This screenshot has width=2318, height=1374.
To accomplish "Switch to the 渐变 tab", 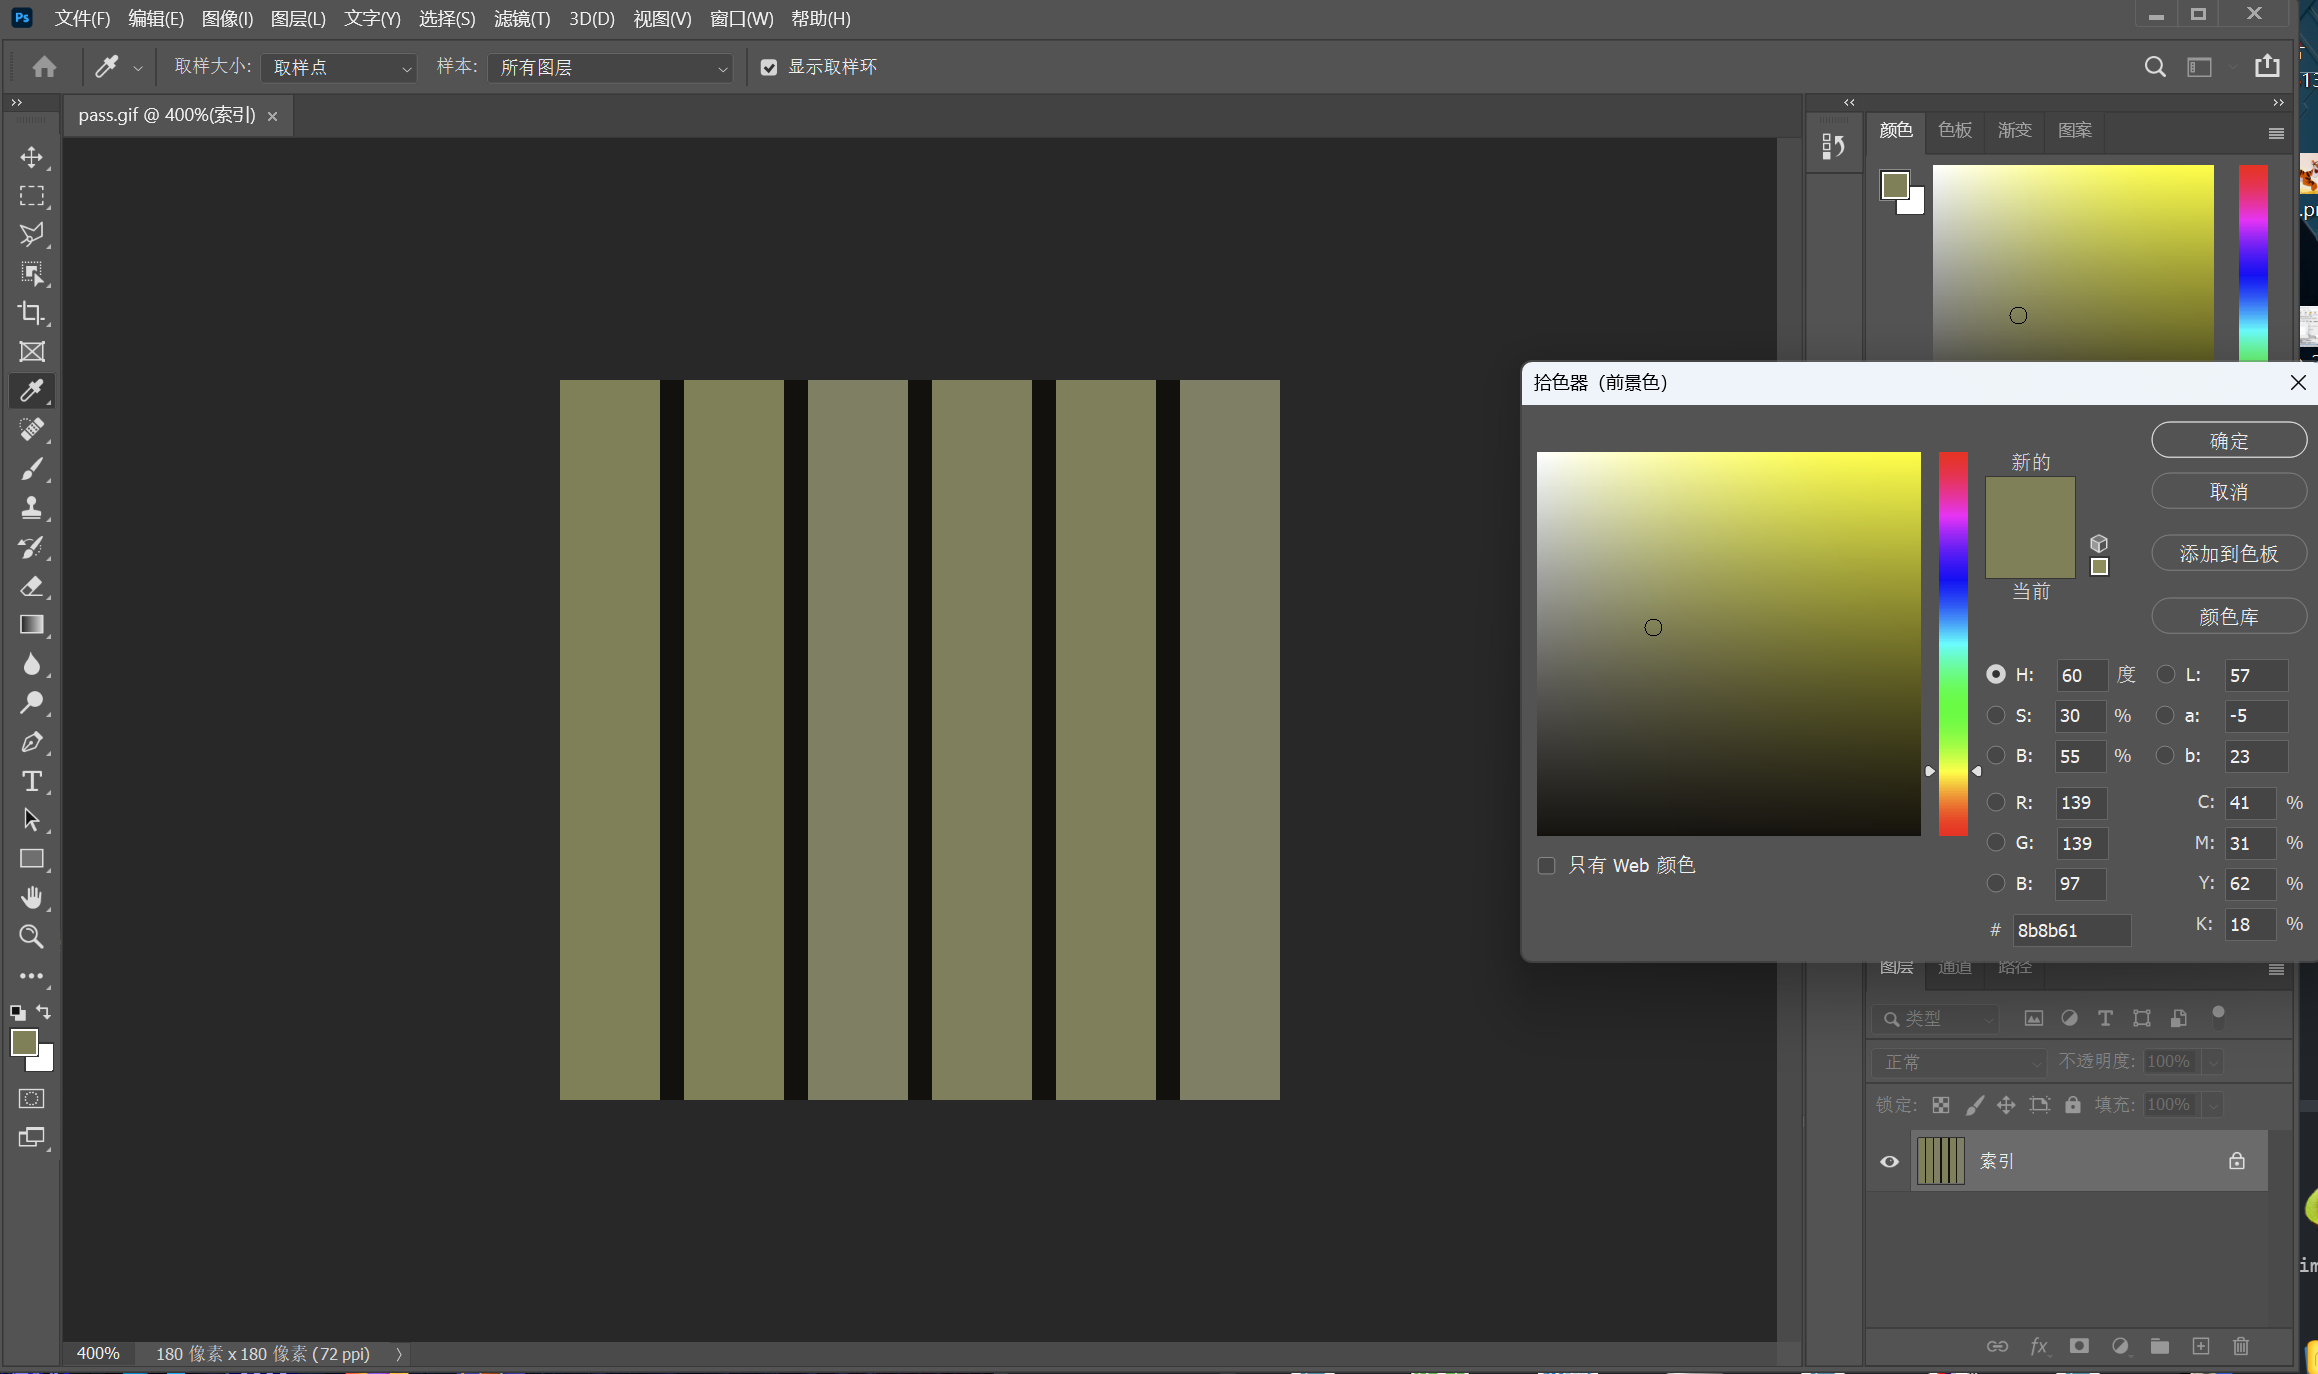I will pyautogui.click(x=2015, y=131).
